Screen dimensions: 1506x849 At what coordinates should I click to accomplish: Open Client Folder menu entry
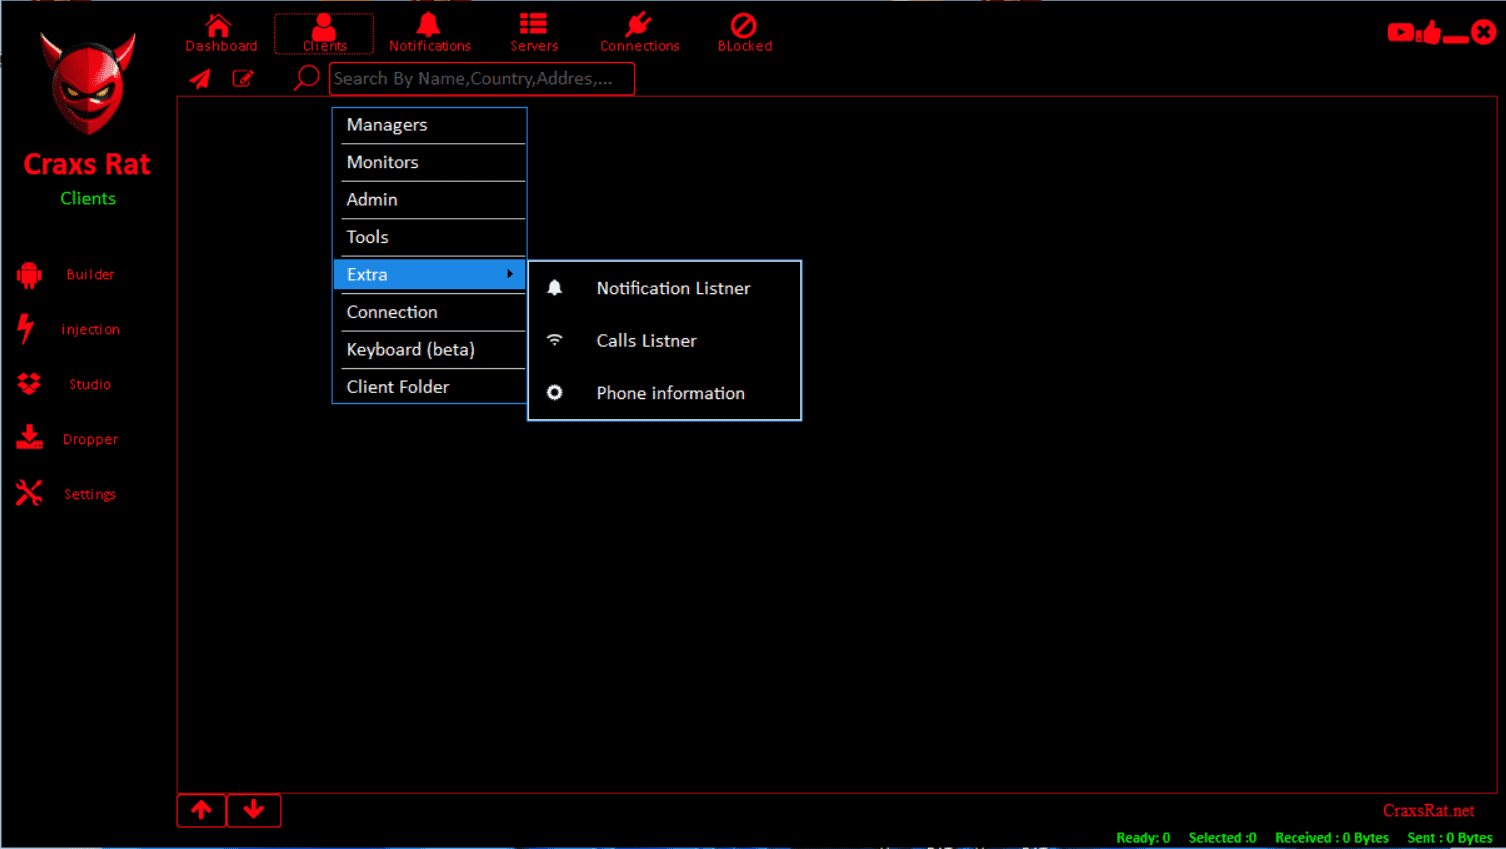(429, 387)
